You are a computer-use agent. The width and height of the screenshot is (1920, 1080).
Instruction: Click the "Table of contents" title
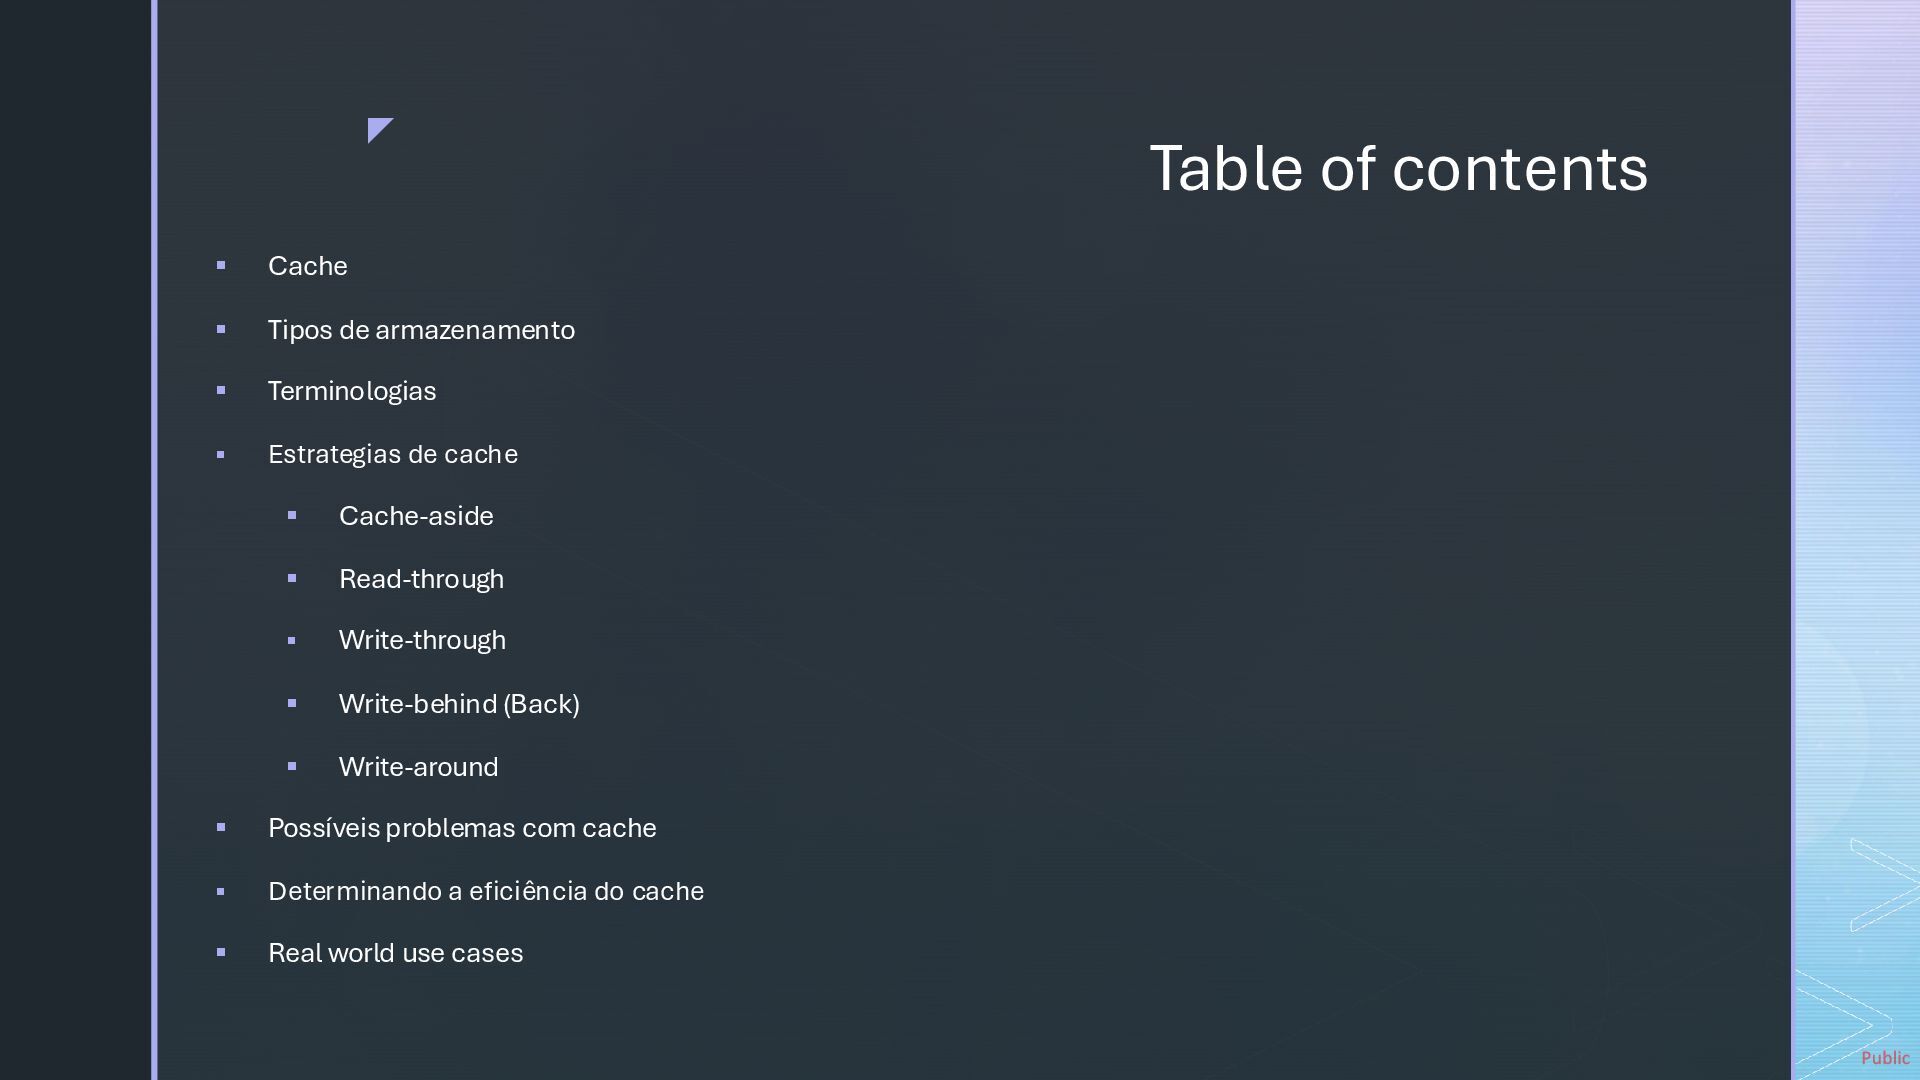pos(1398,168)
